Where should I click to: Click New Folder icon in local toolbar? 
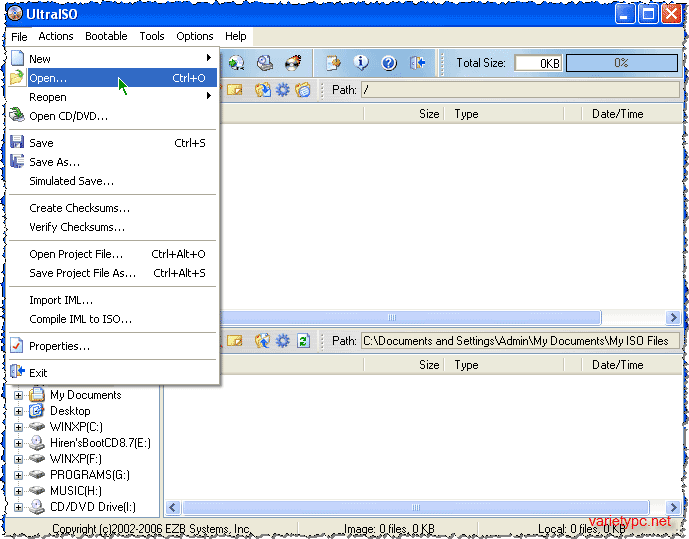click(x=235, y=341)
